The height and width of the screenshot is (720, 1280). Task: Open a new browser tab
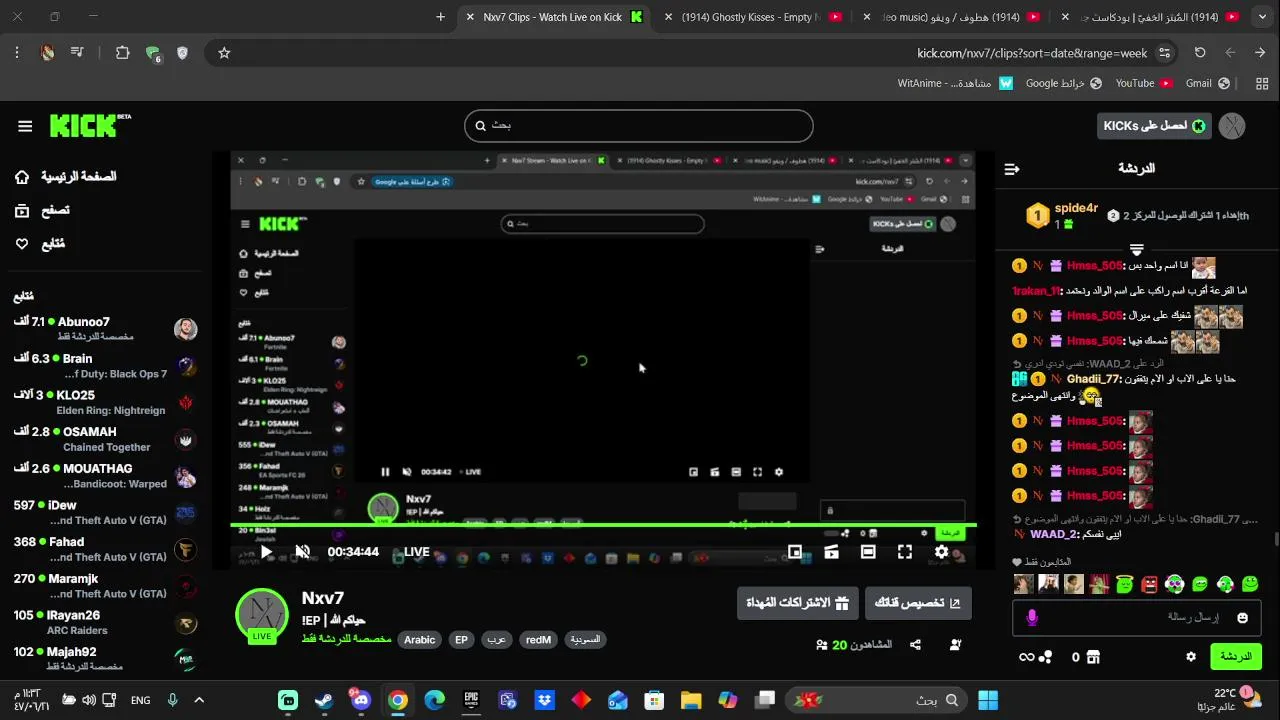point(440,17)
